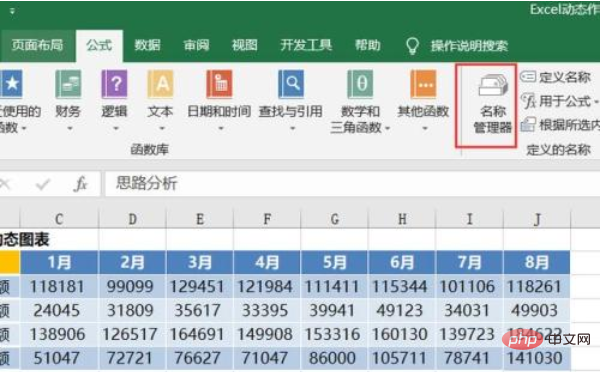Click the lightbulb search icon

(x=412, y=46)
